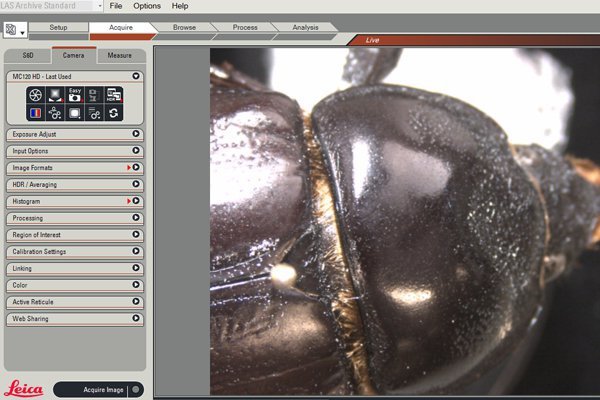Expand the Region of Interest section
The image size is (600, 400).
click(74, 234)
